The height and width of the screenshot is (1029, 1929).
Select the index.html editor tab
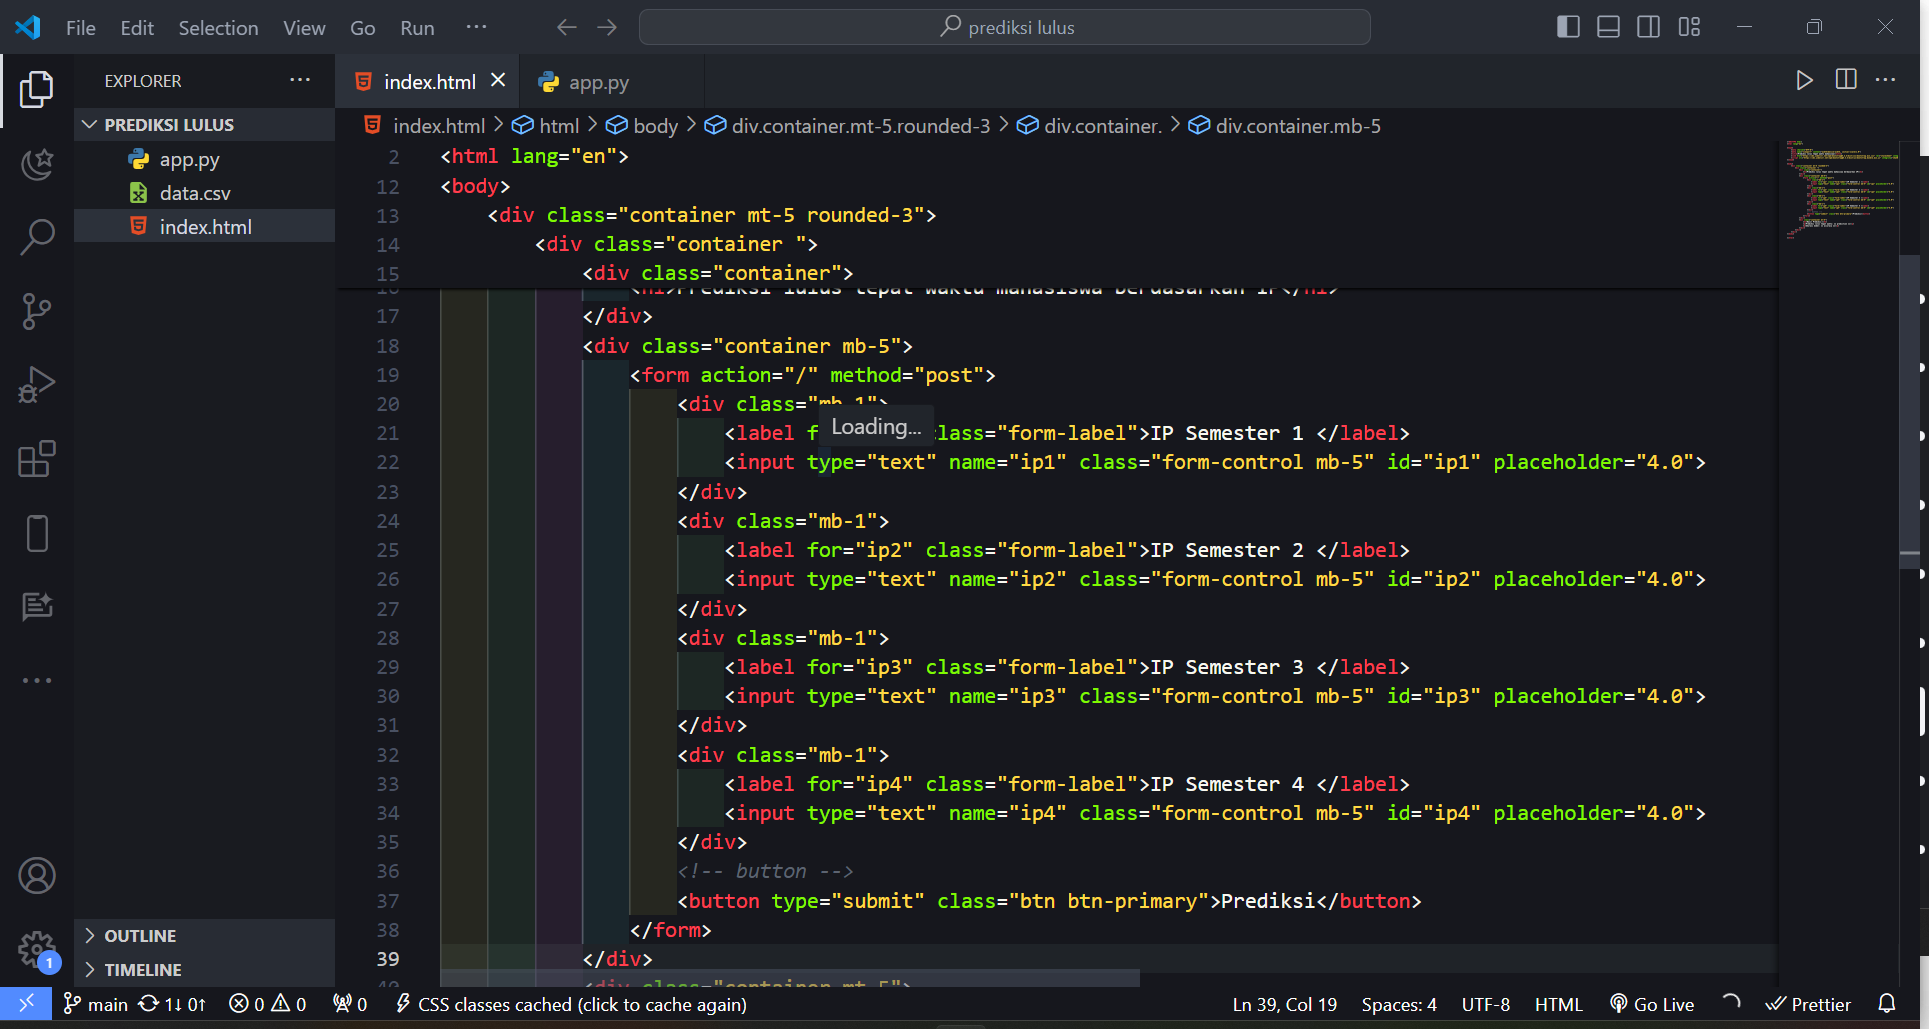(x=428, y=82)
